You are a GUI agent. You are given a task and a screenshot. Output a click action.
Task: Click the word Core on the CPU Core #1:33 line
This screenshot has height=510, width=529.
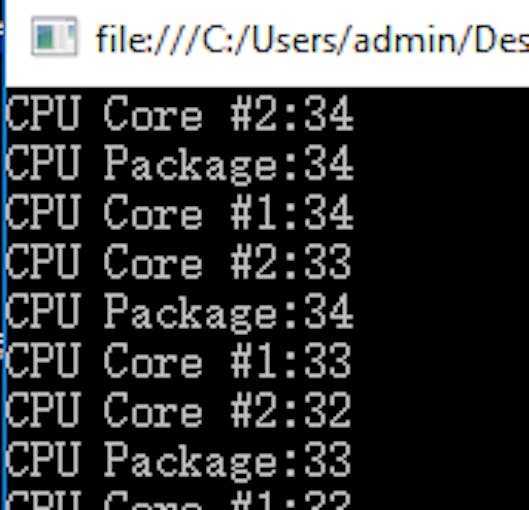tap(153, 361)
